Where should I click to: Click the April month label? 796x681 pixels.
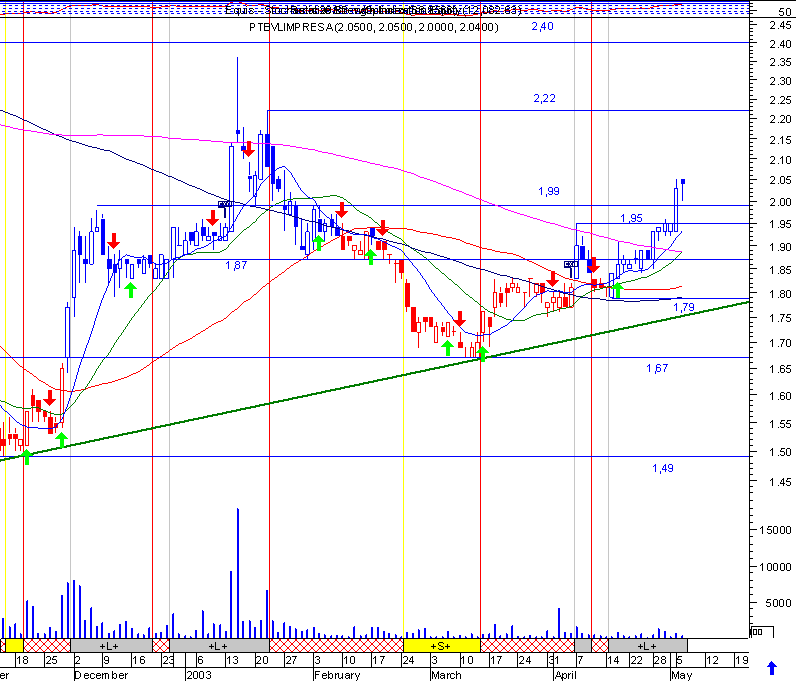[x=566, y=675]
